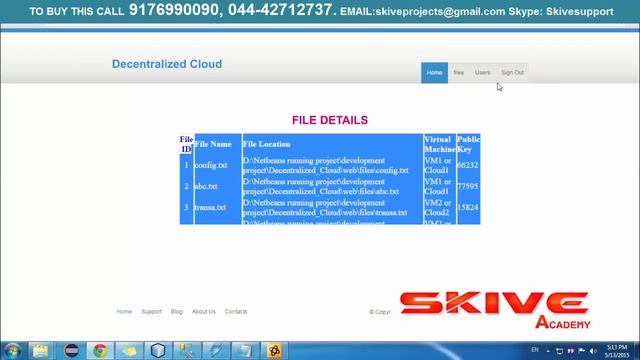Click the Virtual Machine column header
The width and height of the screenshot is (640, 360).
pos(440,144)
